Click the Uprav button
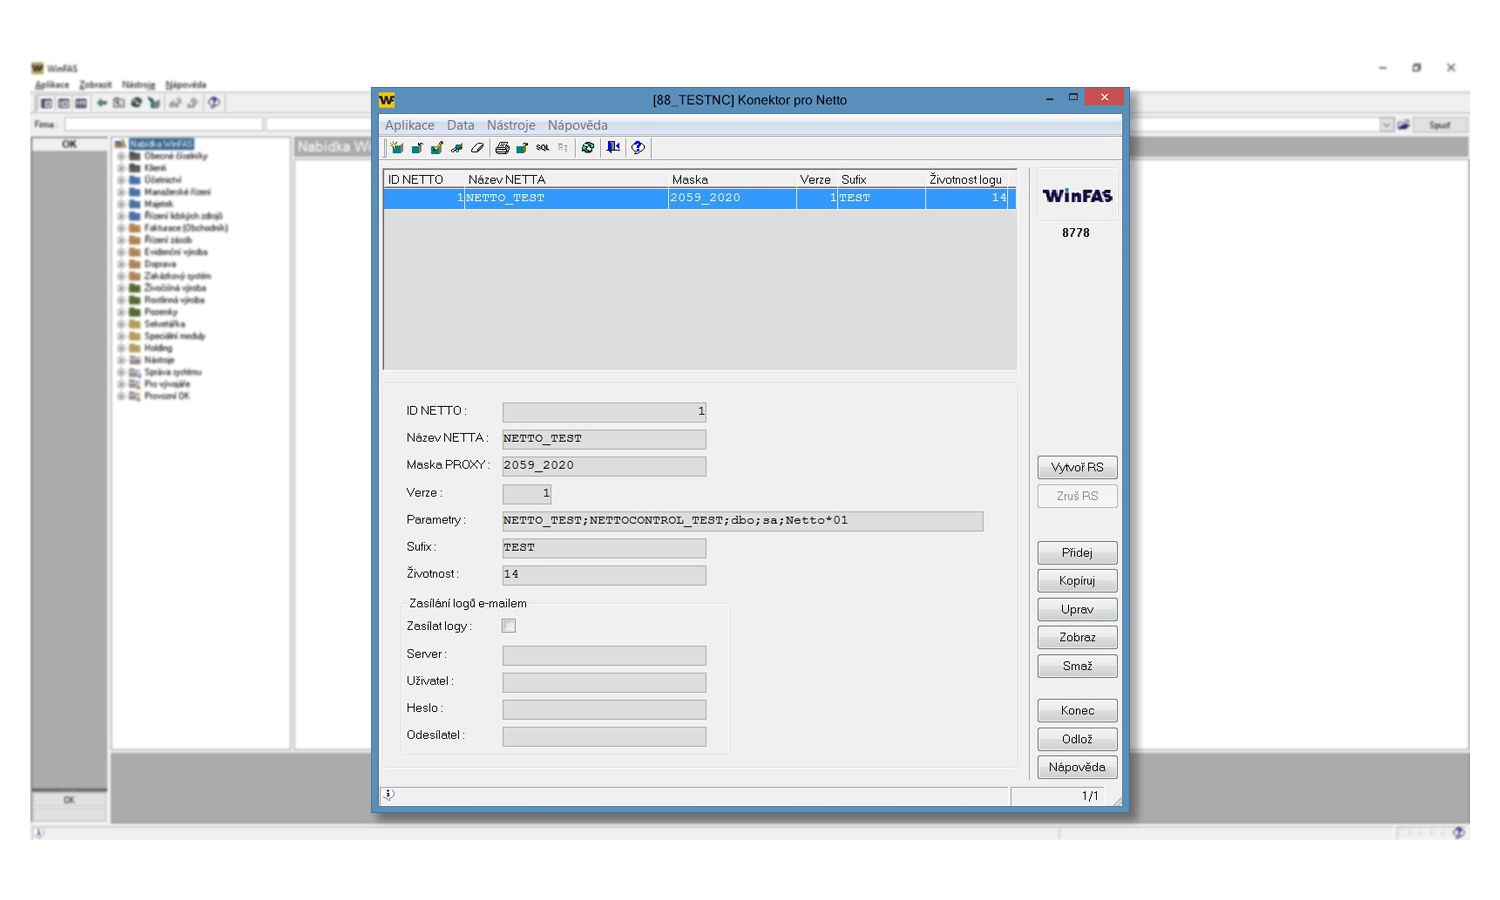 point(1077,609)
